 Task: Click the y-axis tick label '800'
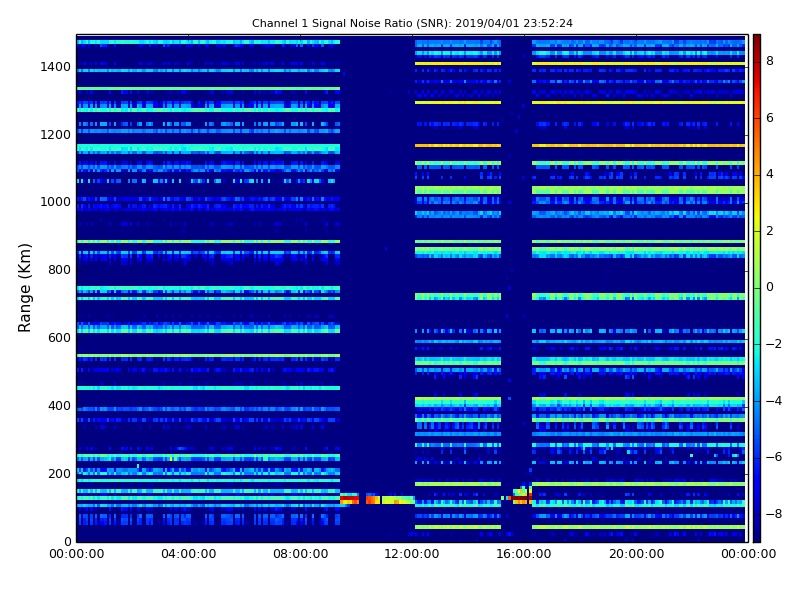[59, 270]
